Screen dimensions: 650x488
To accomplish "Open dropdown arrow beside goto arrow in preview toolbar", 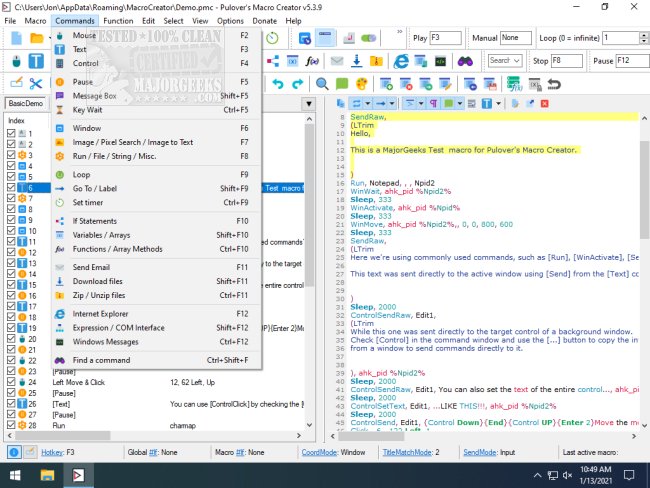I will pyautogui.click(x=392, y=104).
